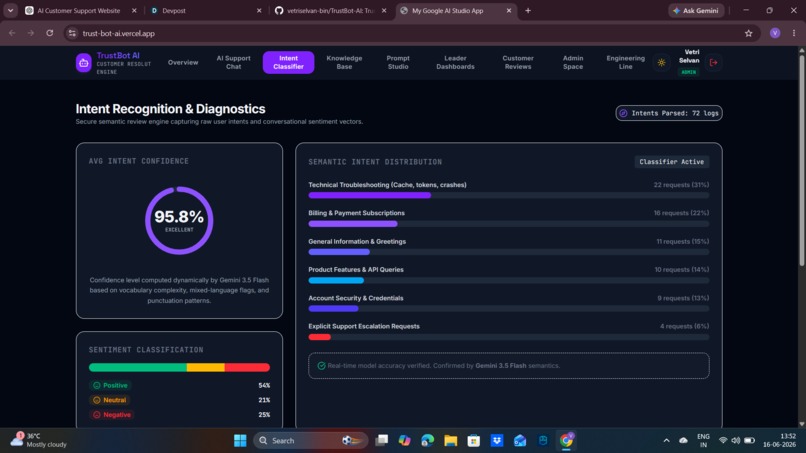Open clock and date panel

tap(780, 440)
